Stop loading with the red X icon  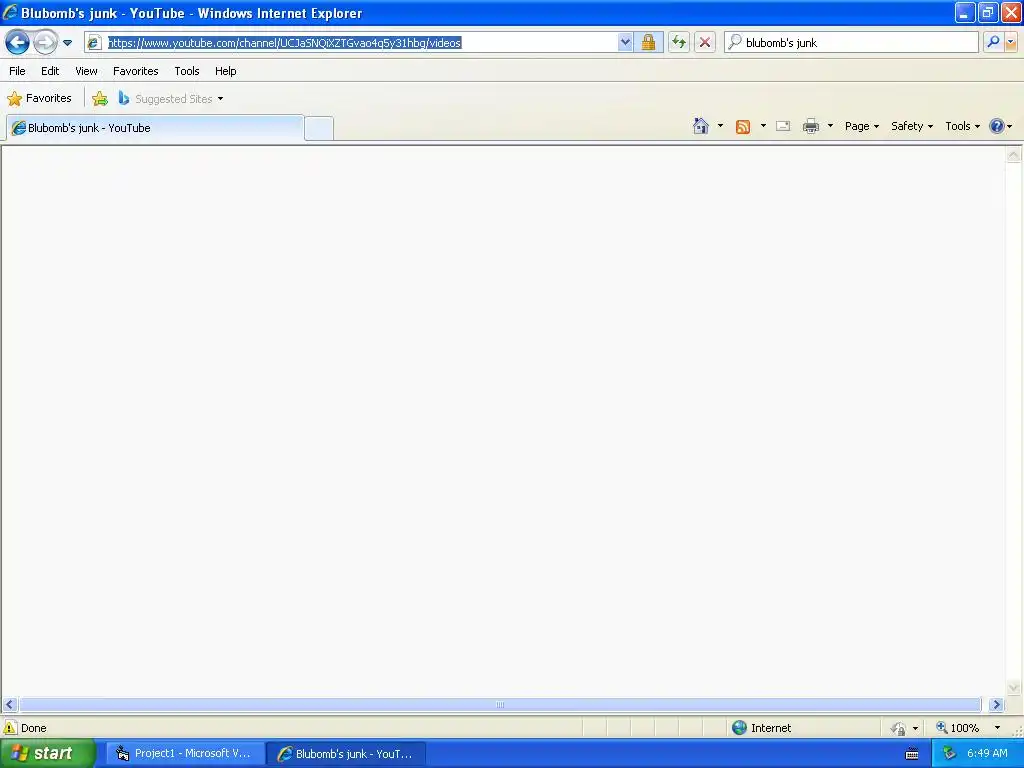click(x=705, y=43)
